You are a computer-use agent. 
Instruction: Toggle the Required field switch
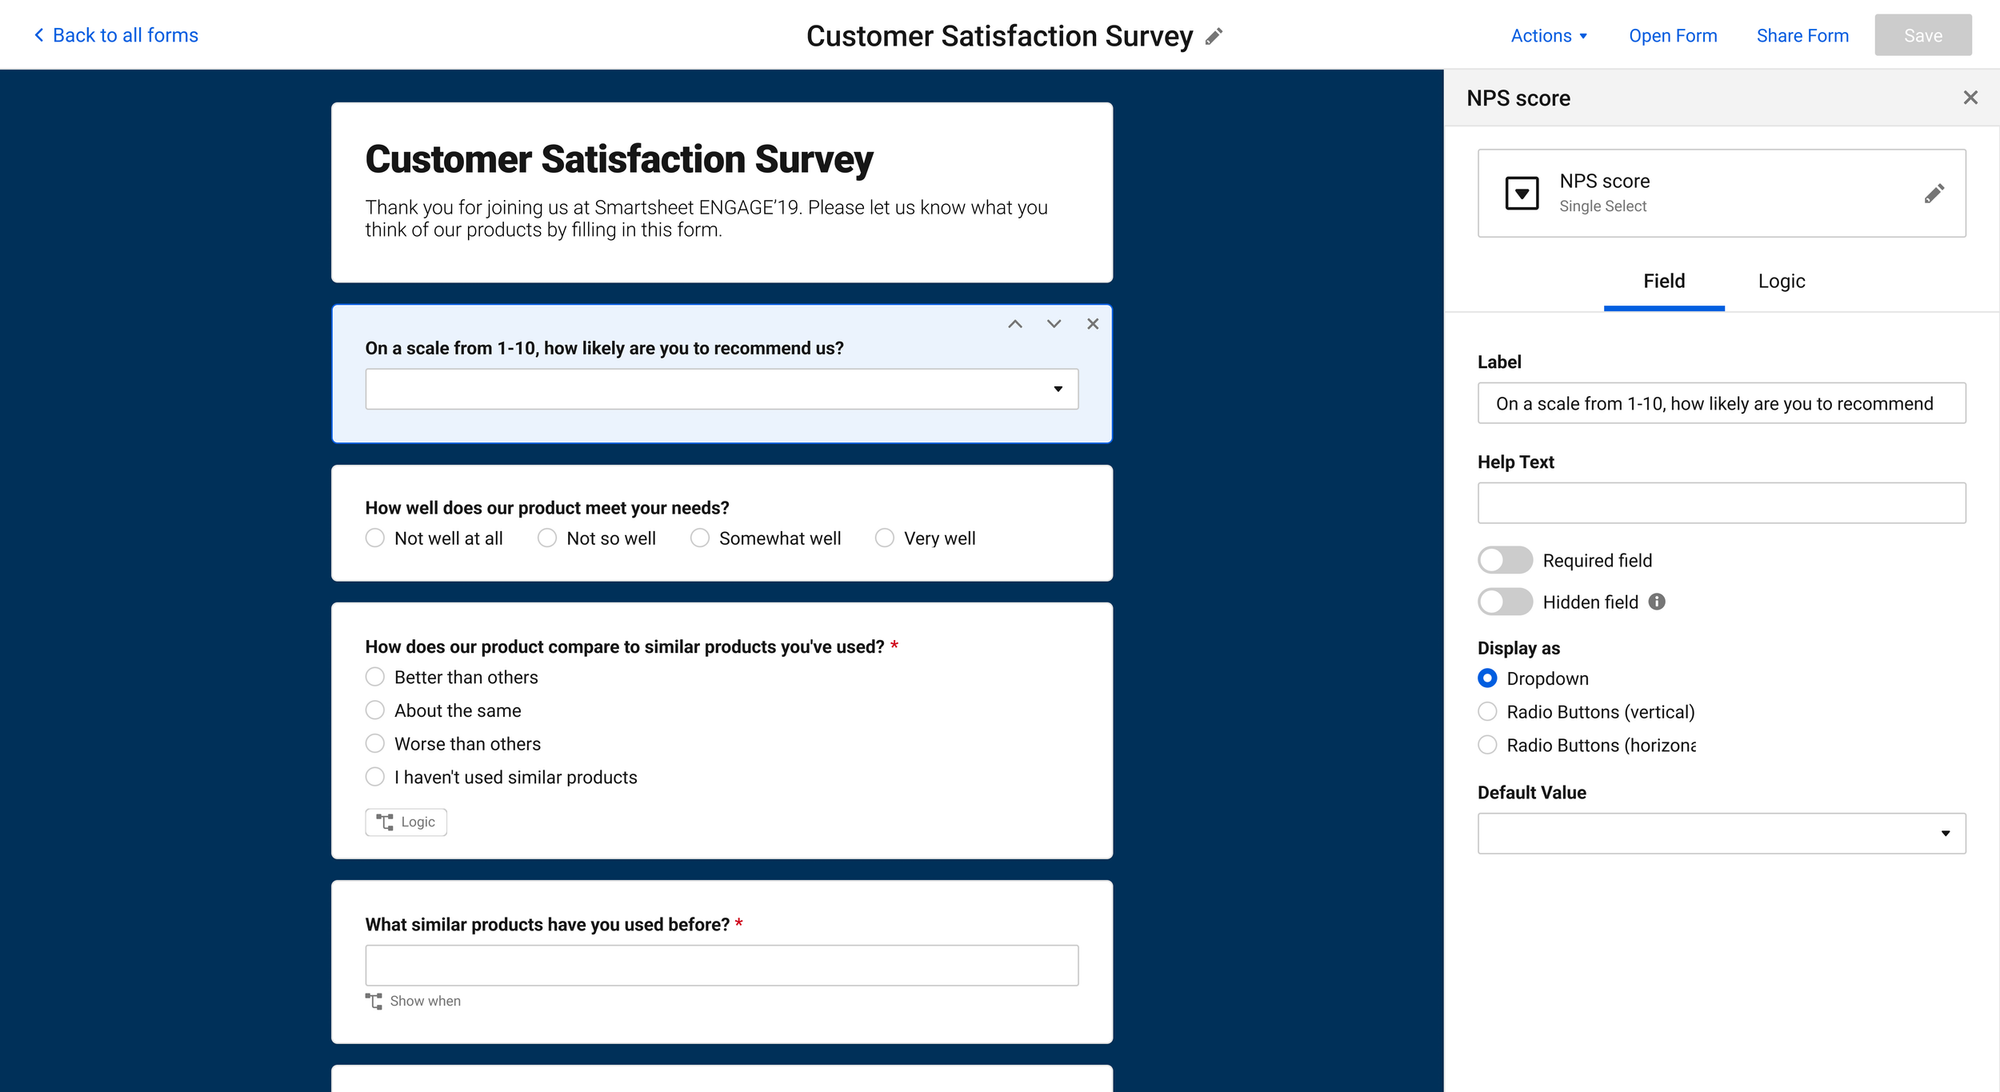(1505, 560)
